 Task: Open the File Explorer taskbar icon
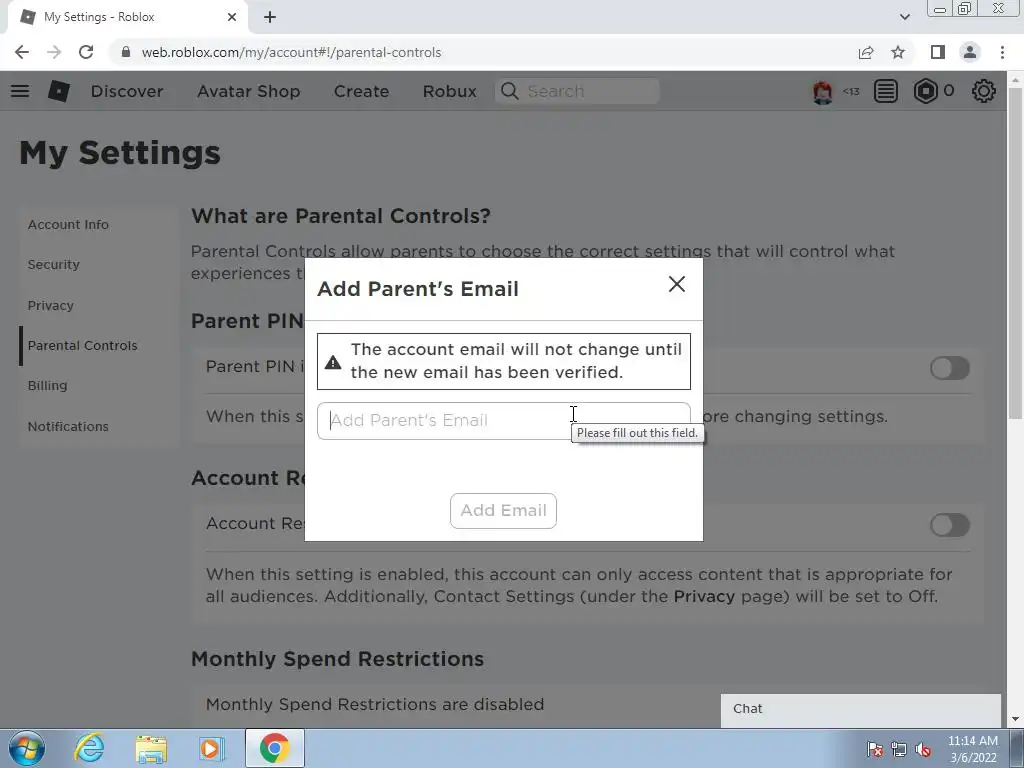(x=151, y=748)
